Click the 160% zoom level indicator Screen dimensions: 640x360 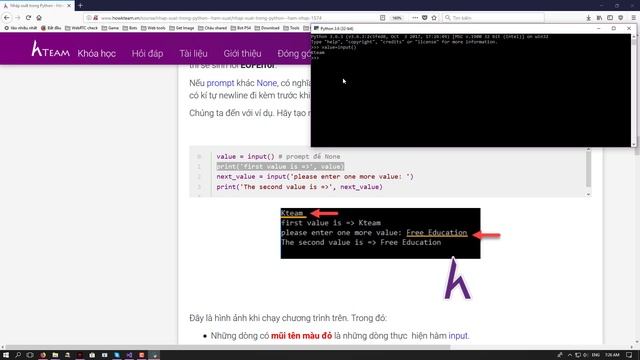tap(397, 18)
